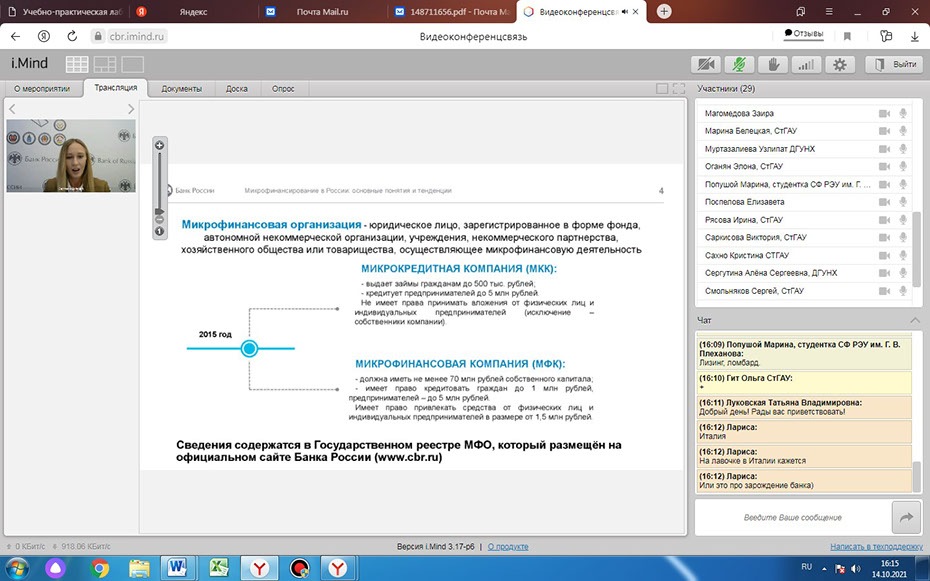930x581 pixels.
Task: Open settings with the gear icon
Action: click(838, 64)
